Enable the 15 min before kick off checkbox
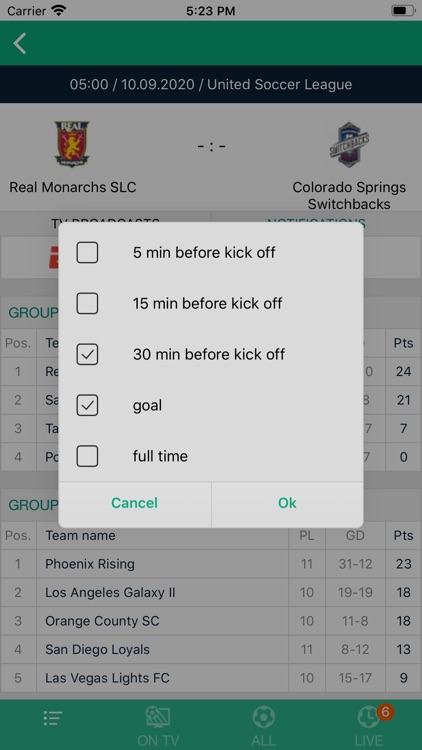422x750 pixels. click(87, 303)
